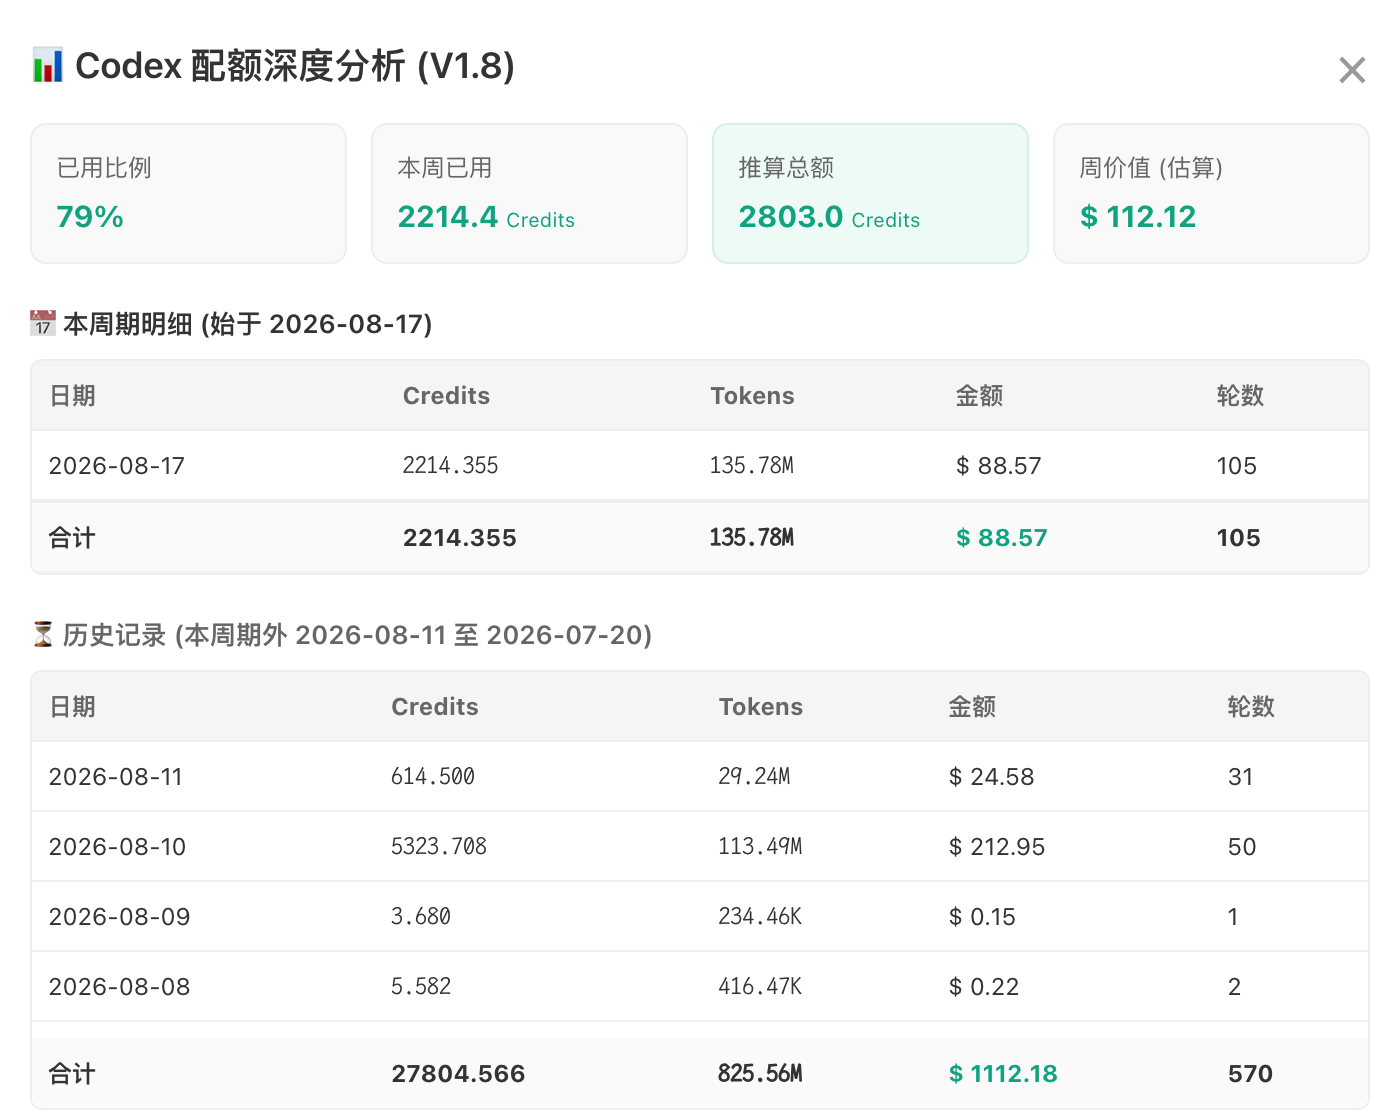1374x1110 pixels.
Task: Click amount $ 0.15
Action: click(982, 917)
